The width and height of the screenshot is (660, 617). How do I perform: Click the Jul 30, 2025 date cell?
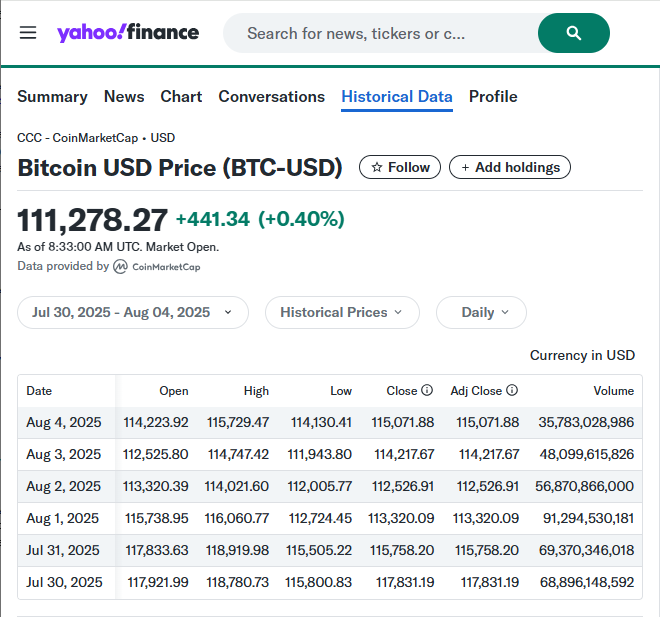(x=64, y=582)
